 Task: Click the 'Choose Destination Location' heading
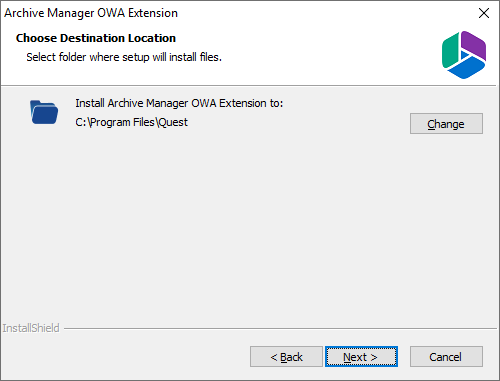pos(96,38)
